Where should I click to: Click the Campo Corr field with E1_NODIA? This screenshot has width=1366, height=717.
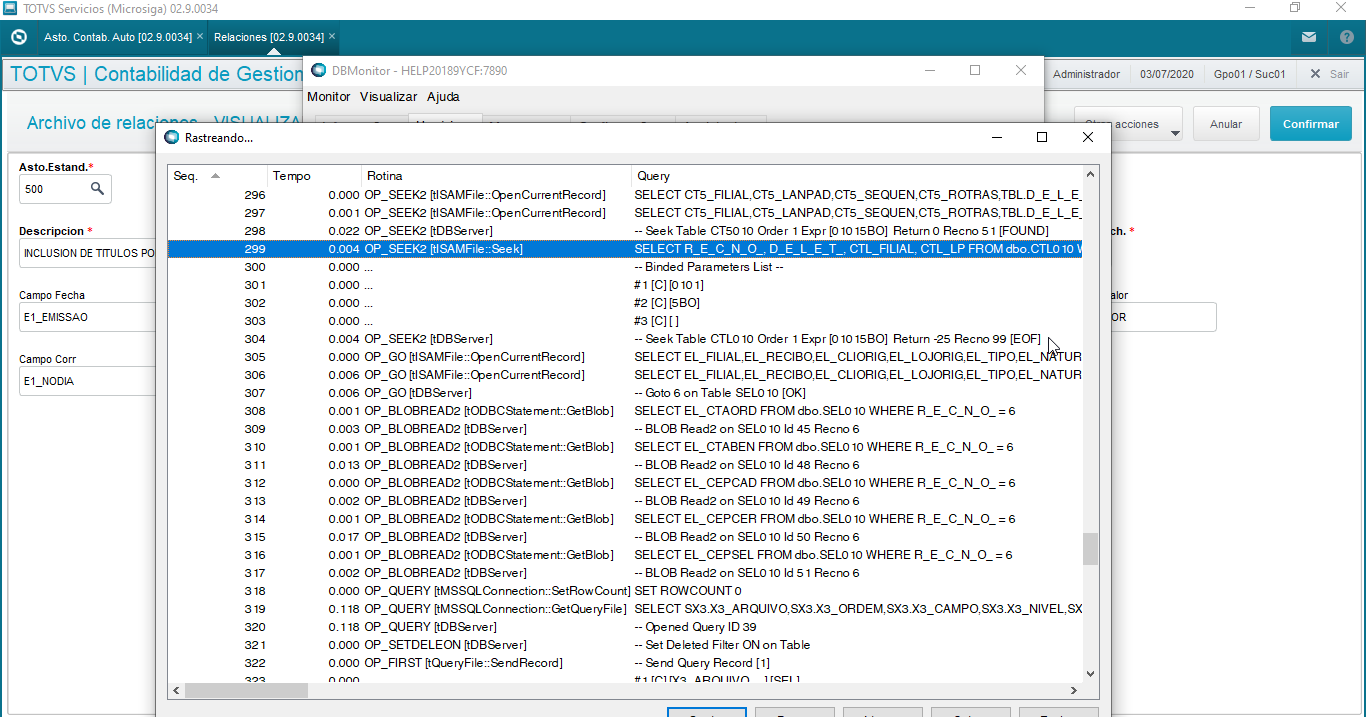point(87,381)
